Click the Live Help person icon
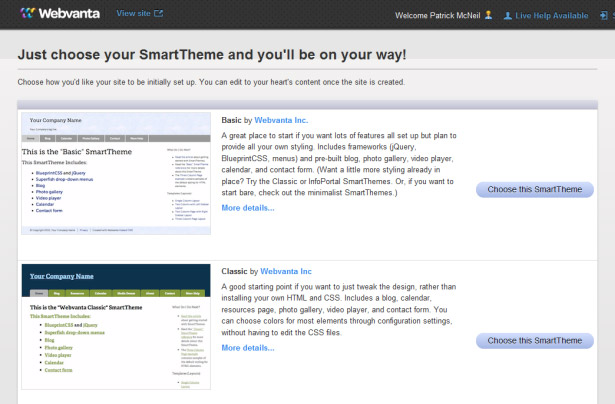615x404 pixels. pos(508,16)
